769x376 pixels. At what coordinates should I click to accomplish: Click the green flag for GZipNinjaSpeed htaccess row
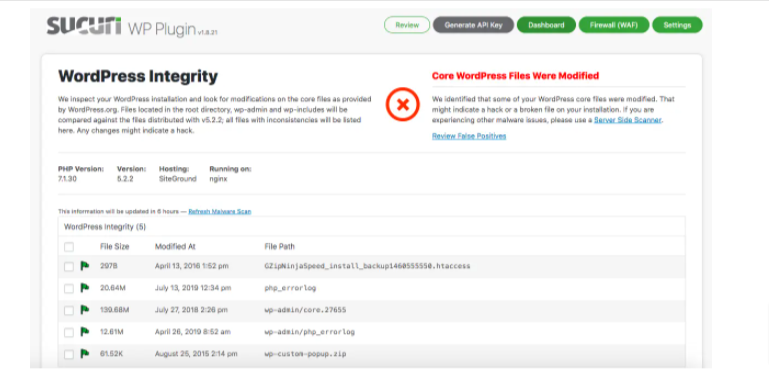[x=85, y=266]
